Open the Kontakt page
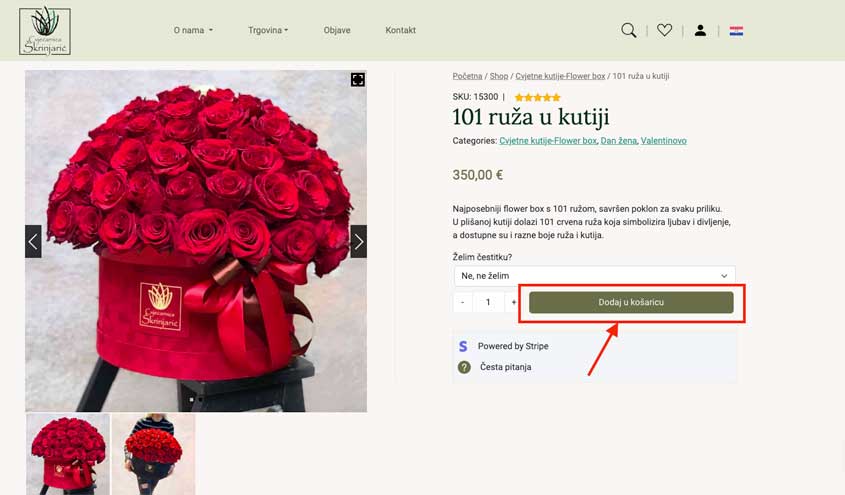 pyautogui.click(x=400, y=31)
